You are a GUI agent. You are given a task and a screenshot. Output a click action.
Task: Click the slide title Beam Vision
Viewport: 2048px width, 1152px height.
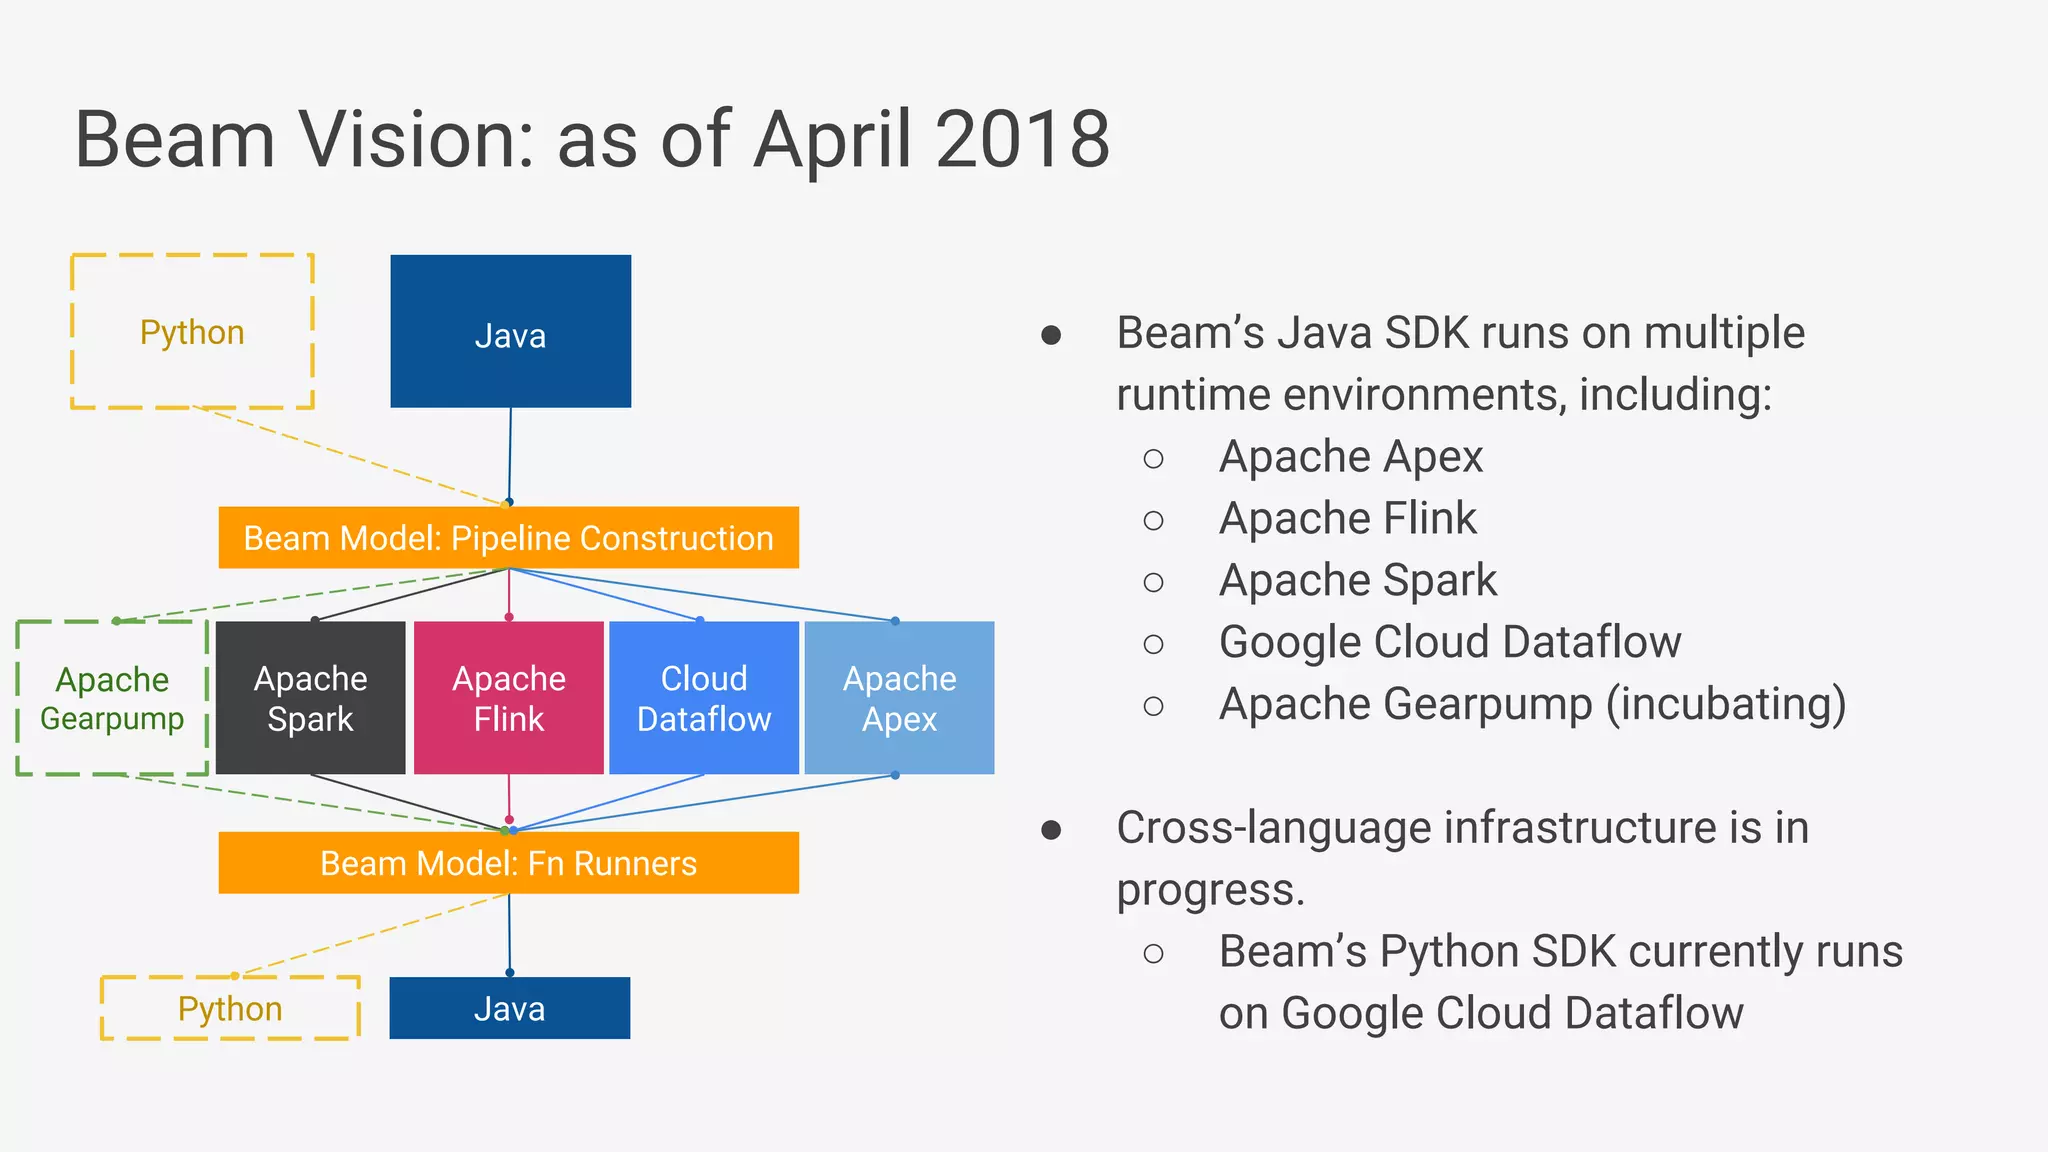pyautogui.click(x=592, y=139)
